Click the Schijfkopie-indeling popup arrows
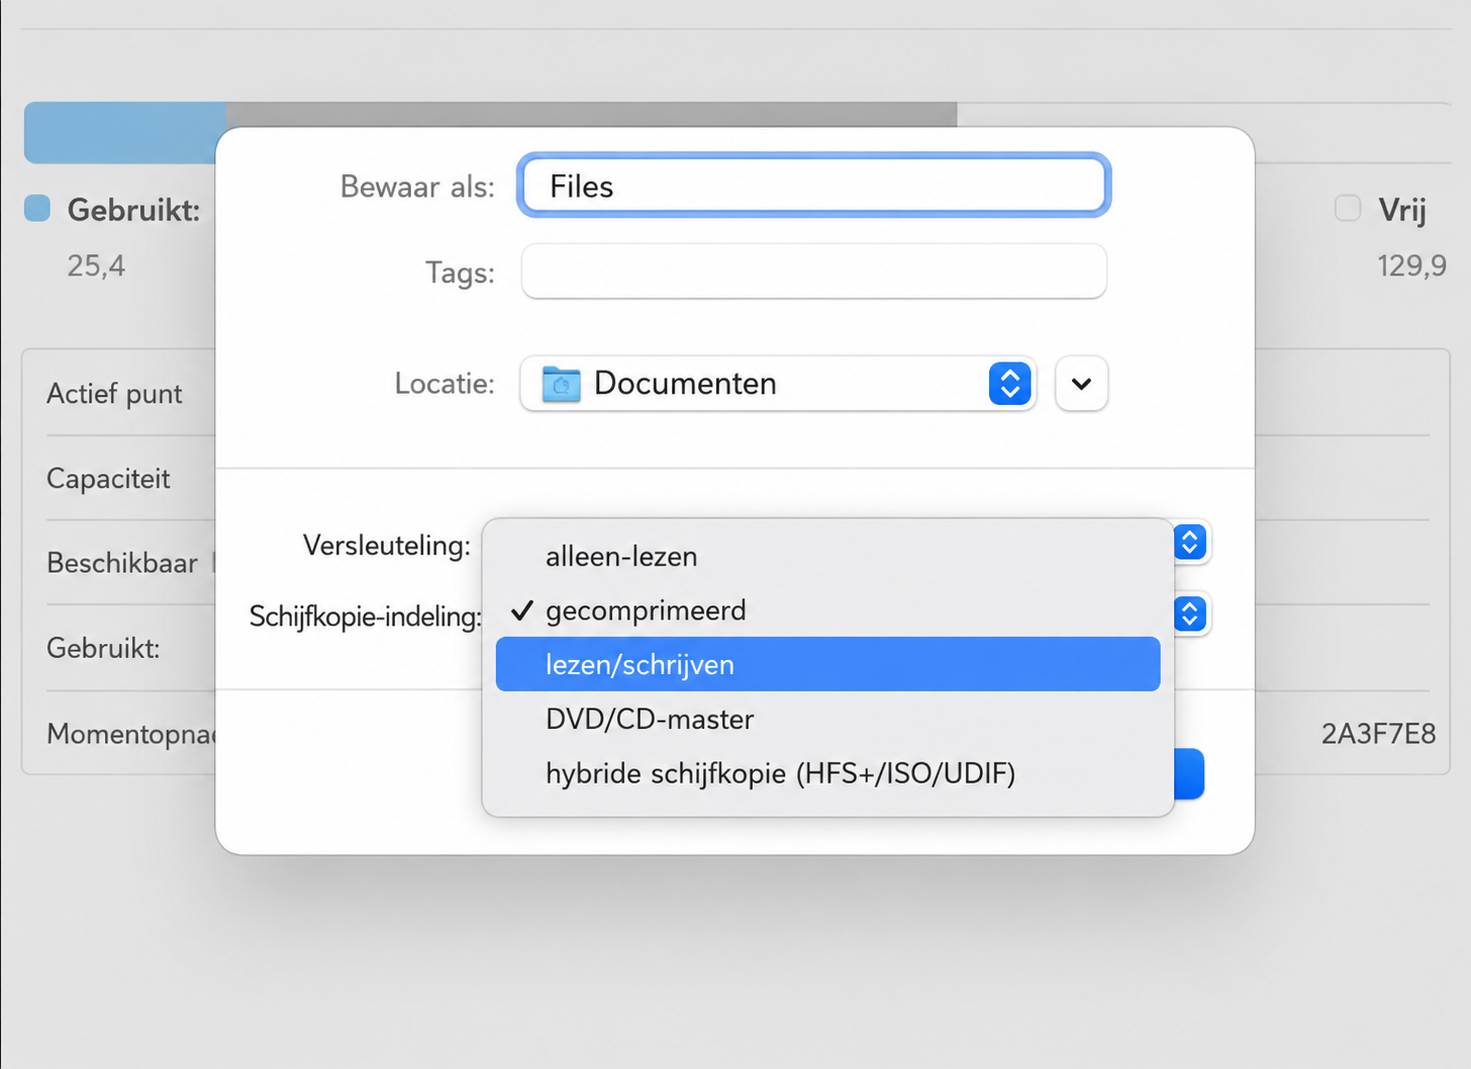Screen dimensions: 1471x1069 (x=1190, y=614)
